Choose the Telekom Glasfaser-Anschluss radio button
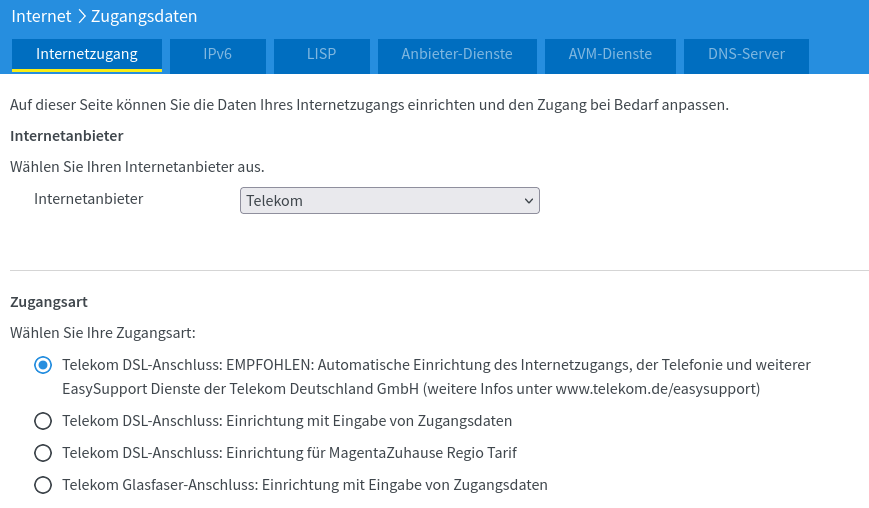 (x=42, y=485)
